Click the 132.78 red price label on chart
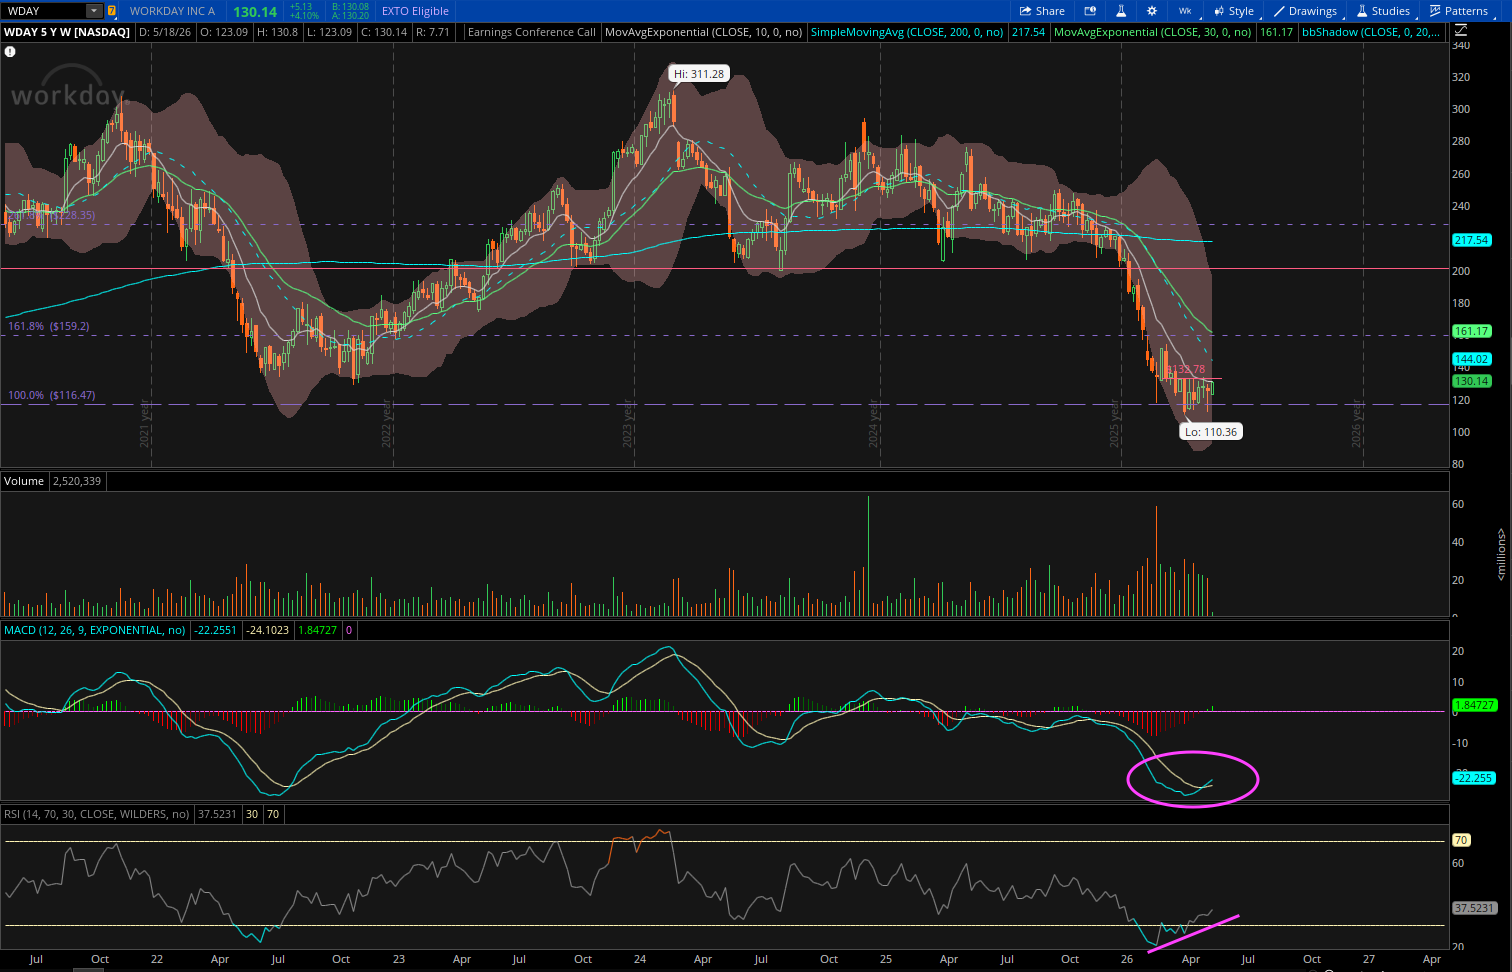1512x972 pixels. pyautogui.click(x=1190, y=370)
